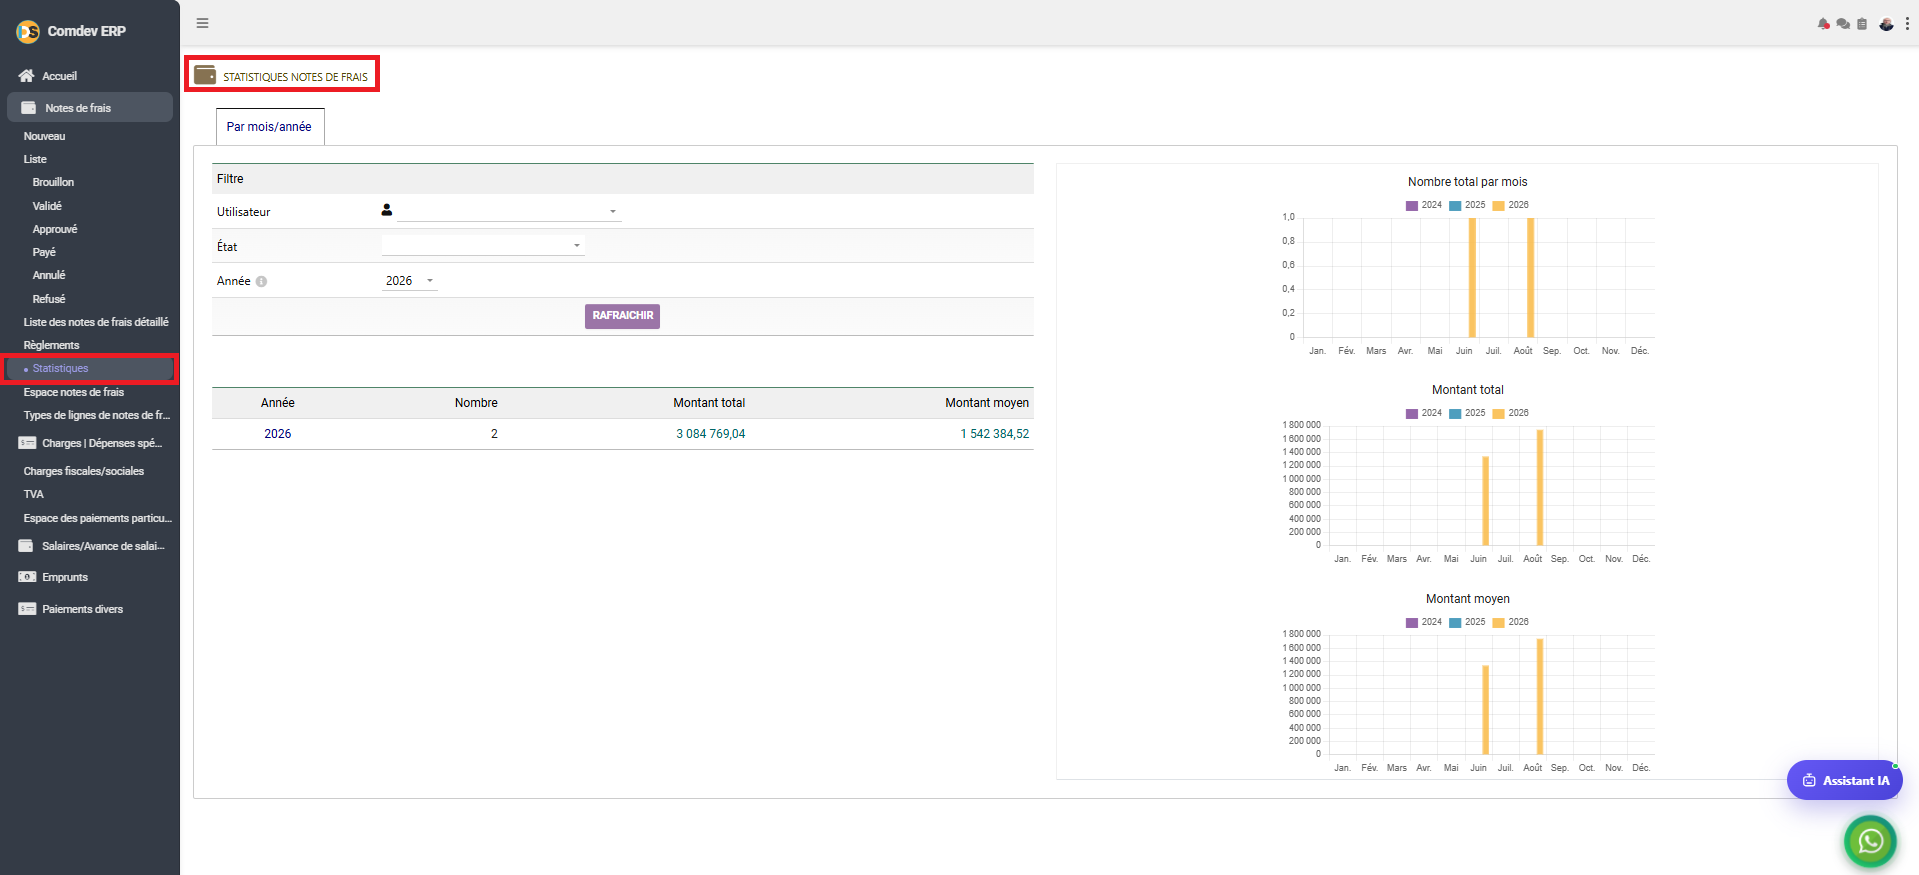Show Annulé notes list
Screen dimensions: 1919x875
click(x=49, y=275)
